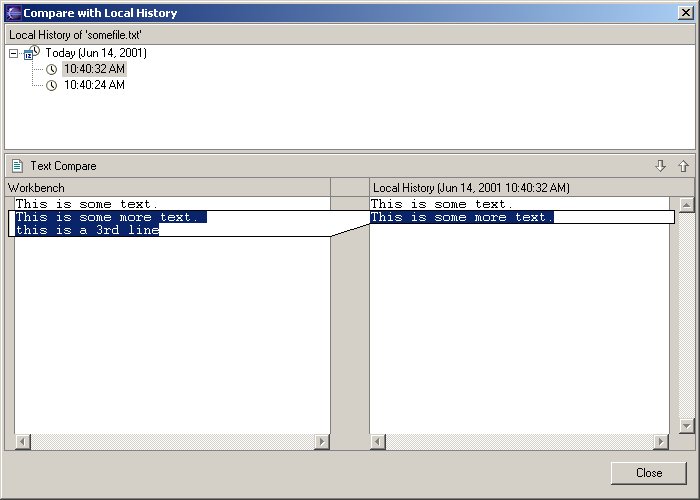Select the 10:40:24 AM history entry
Image resolution: width=700 pixels, height=500 pixels.
(x=94, y=86)
